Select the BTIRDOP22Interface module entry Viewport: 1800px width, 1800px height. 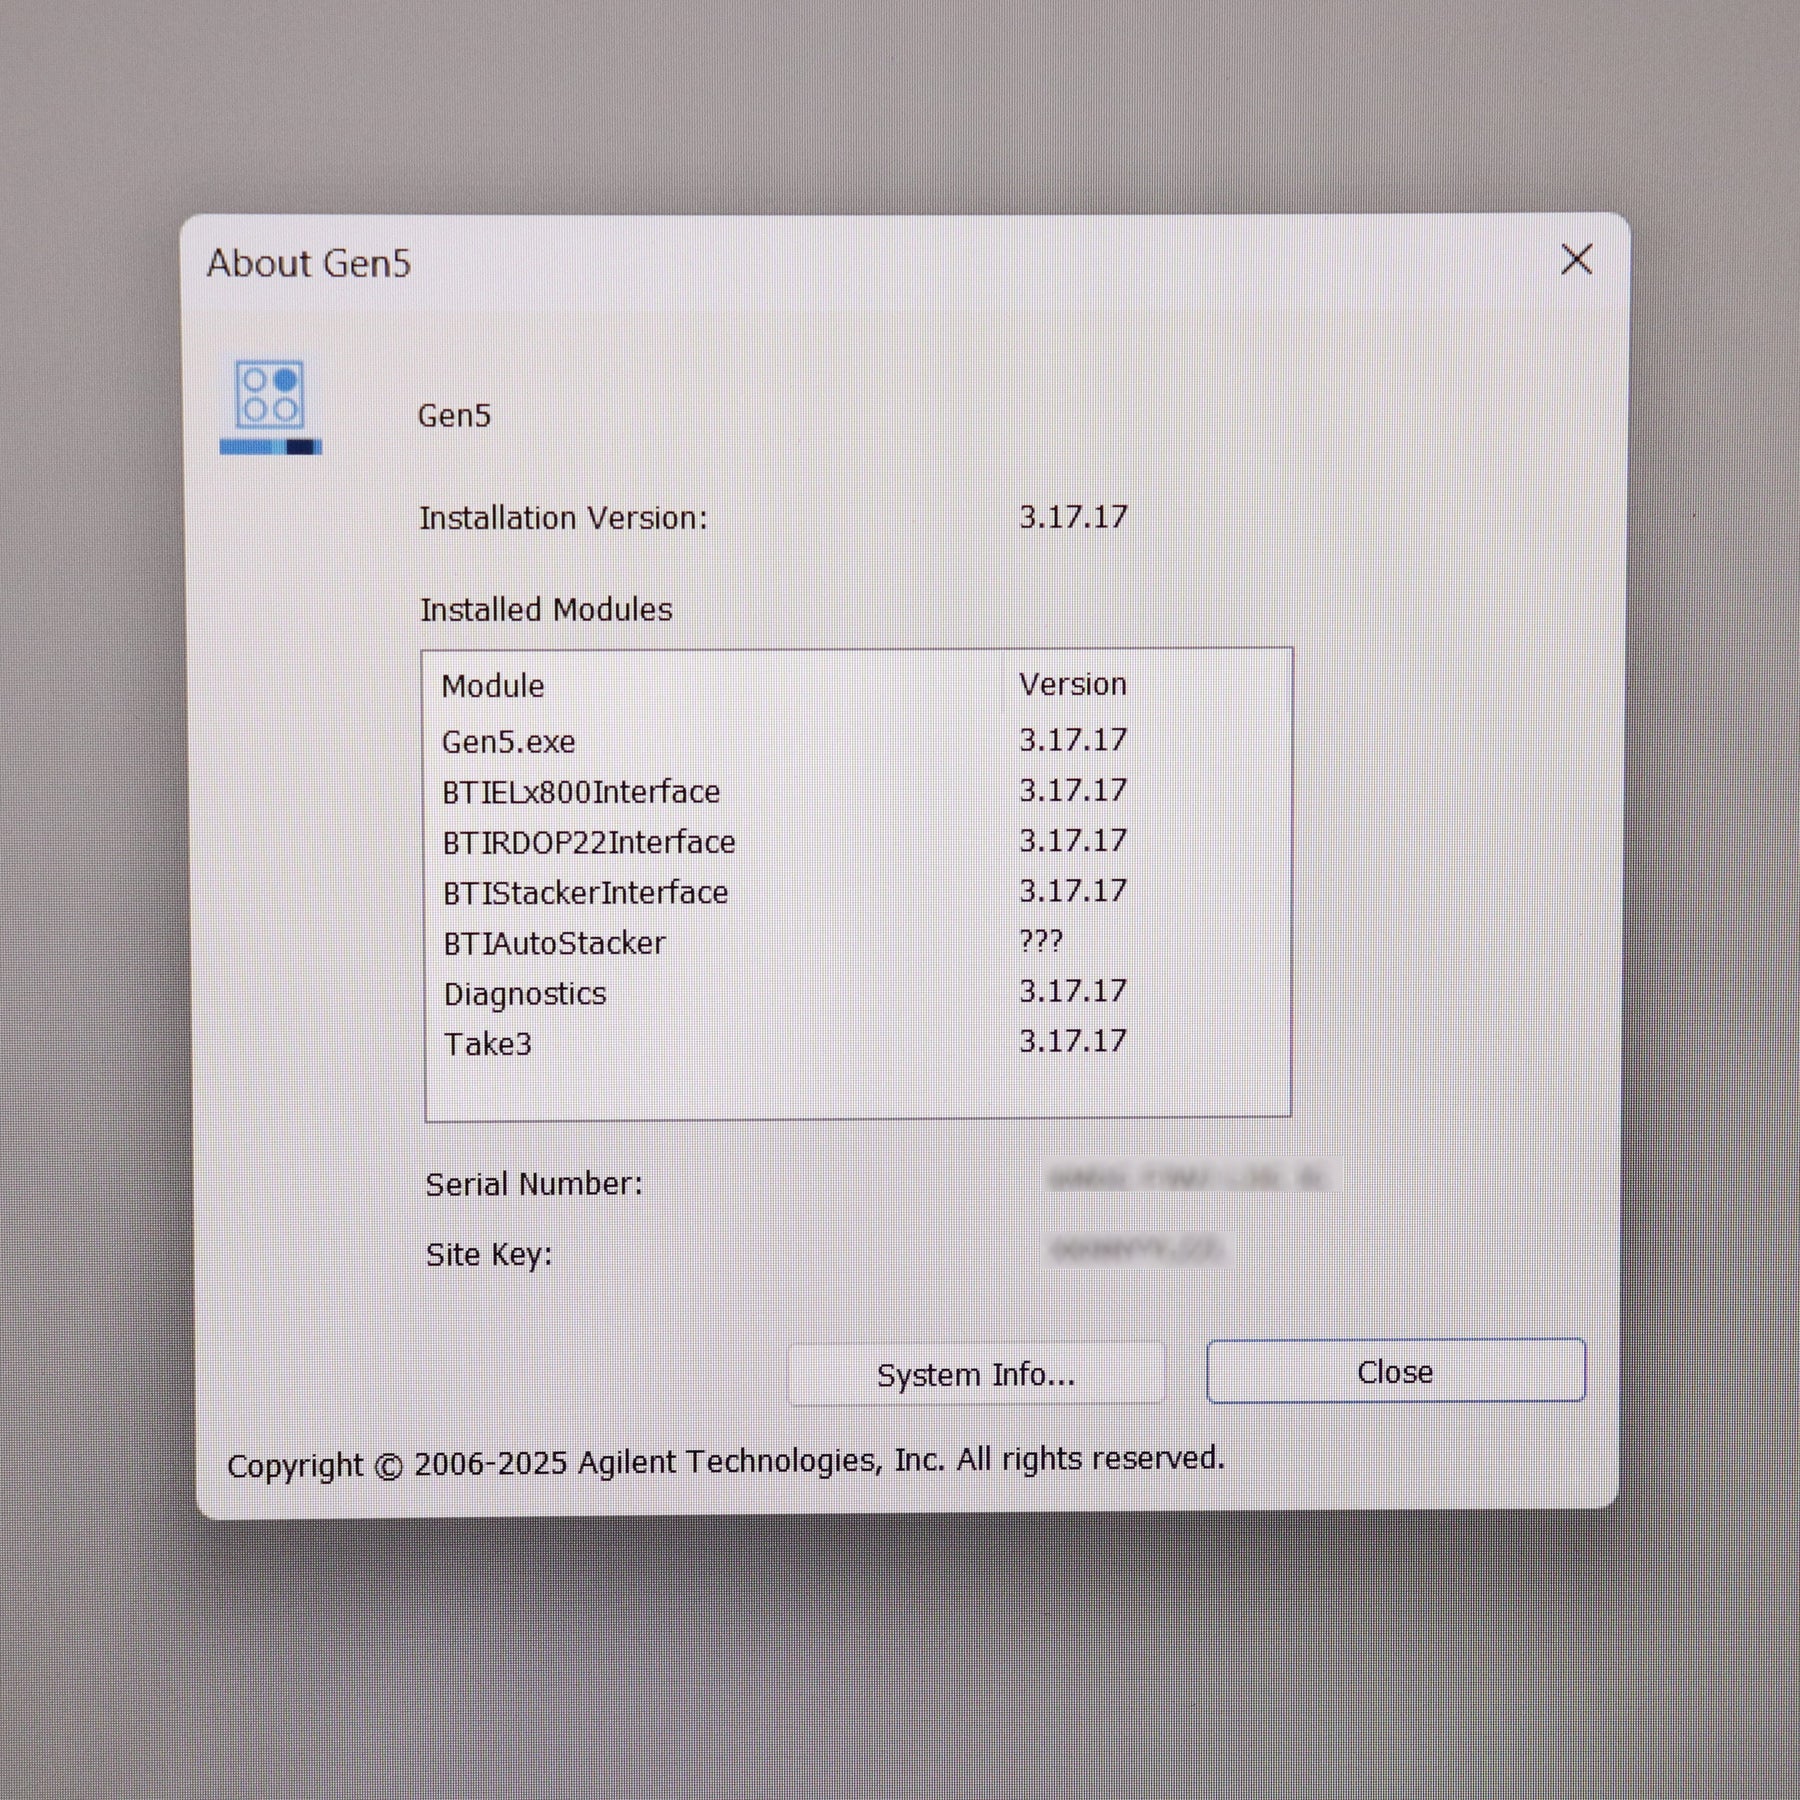tap(588, 841)
